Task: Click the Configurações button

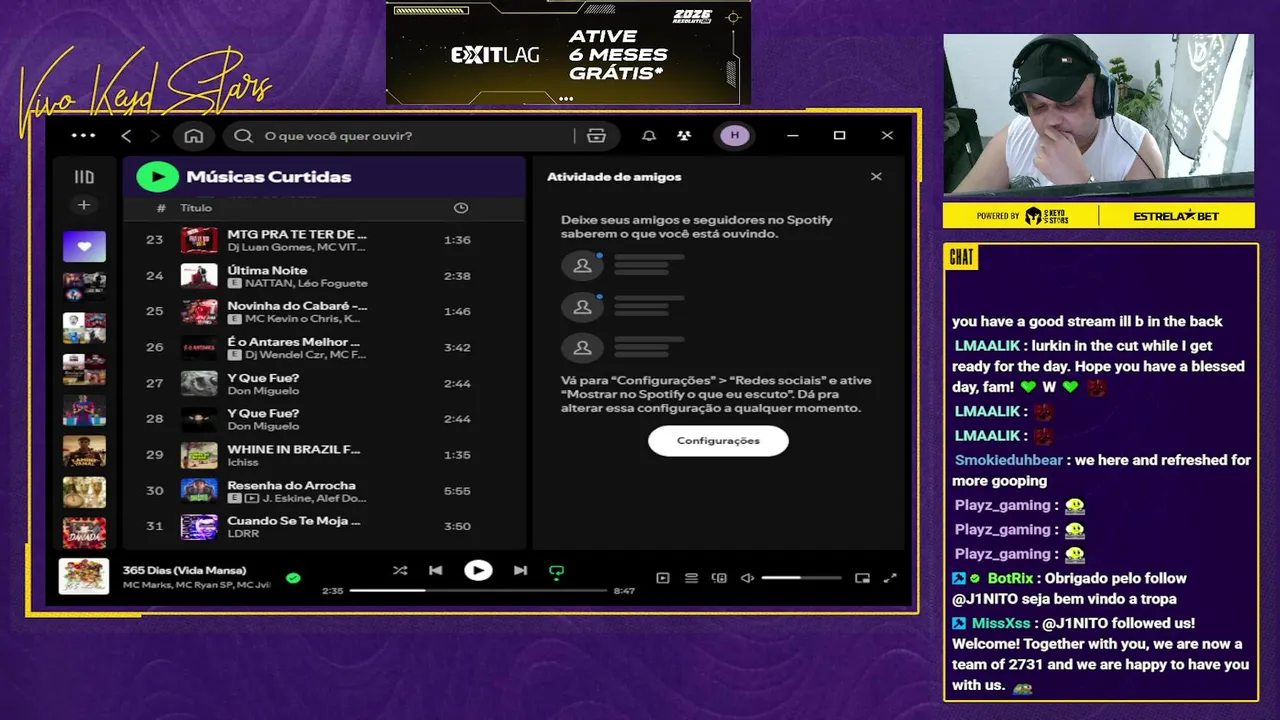Action: click(718, 441)
